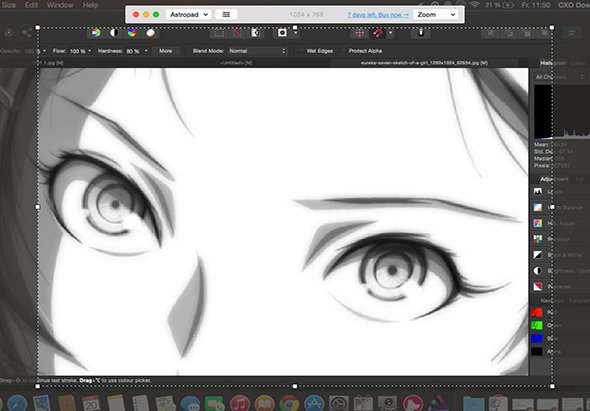Click the girl sketch image canvas
The width and height of the screenshot is (590, 411).
[263, 221]
